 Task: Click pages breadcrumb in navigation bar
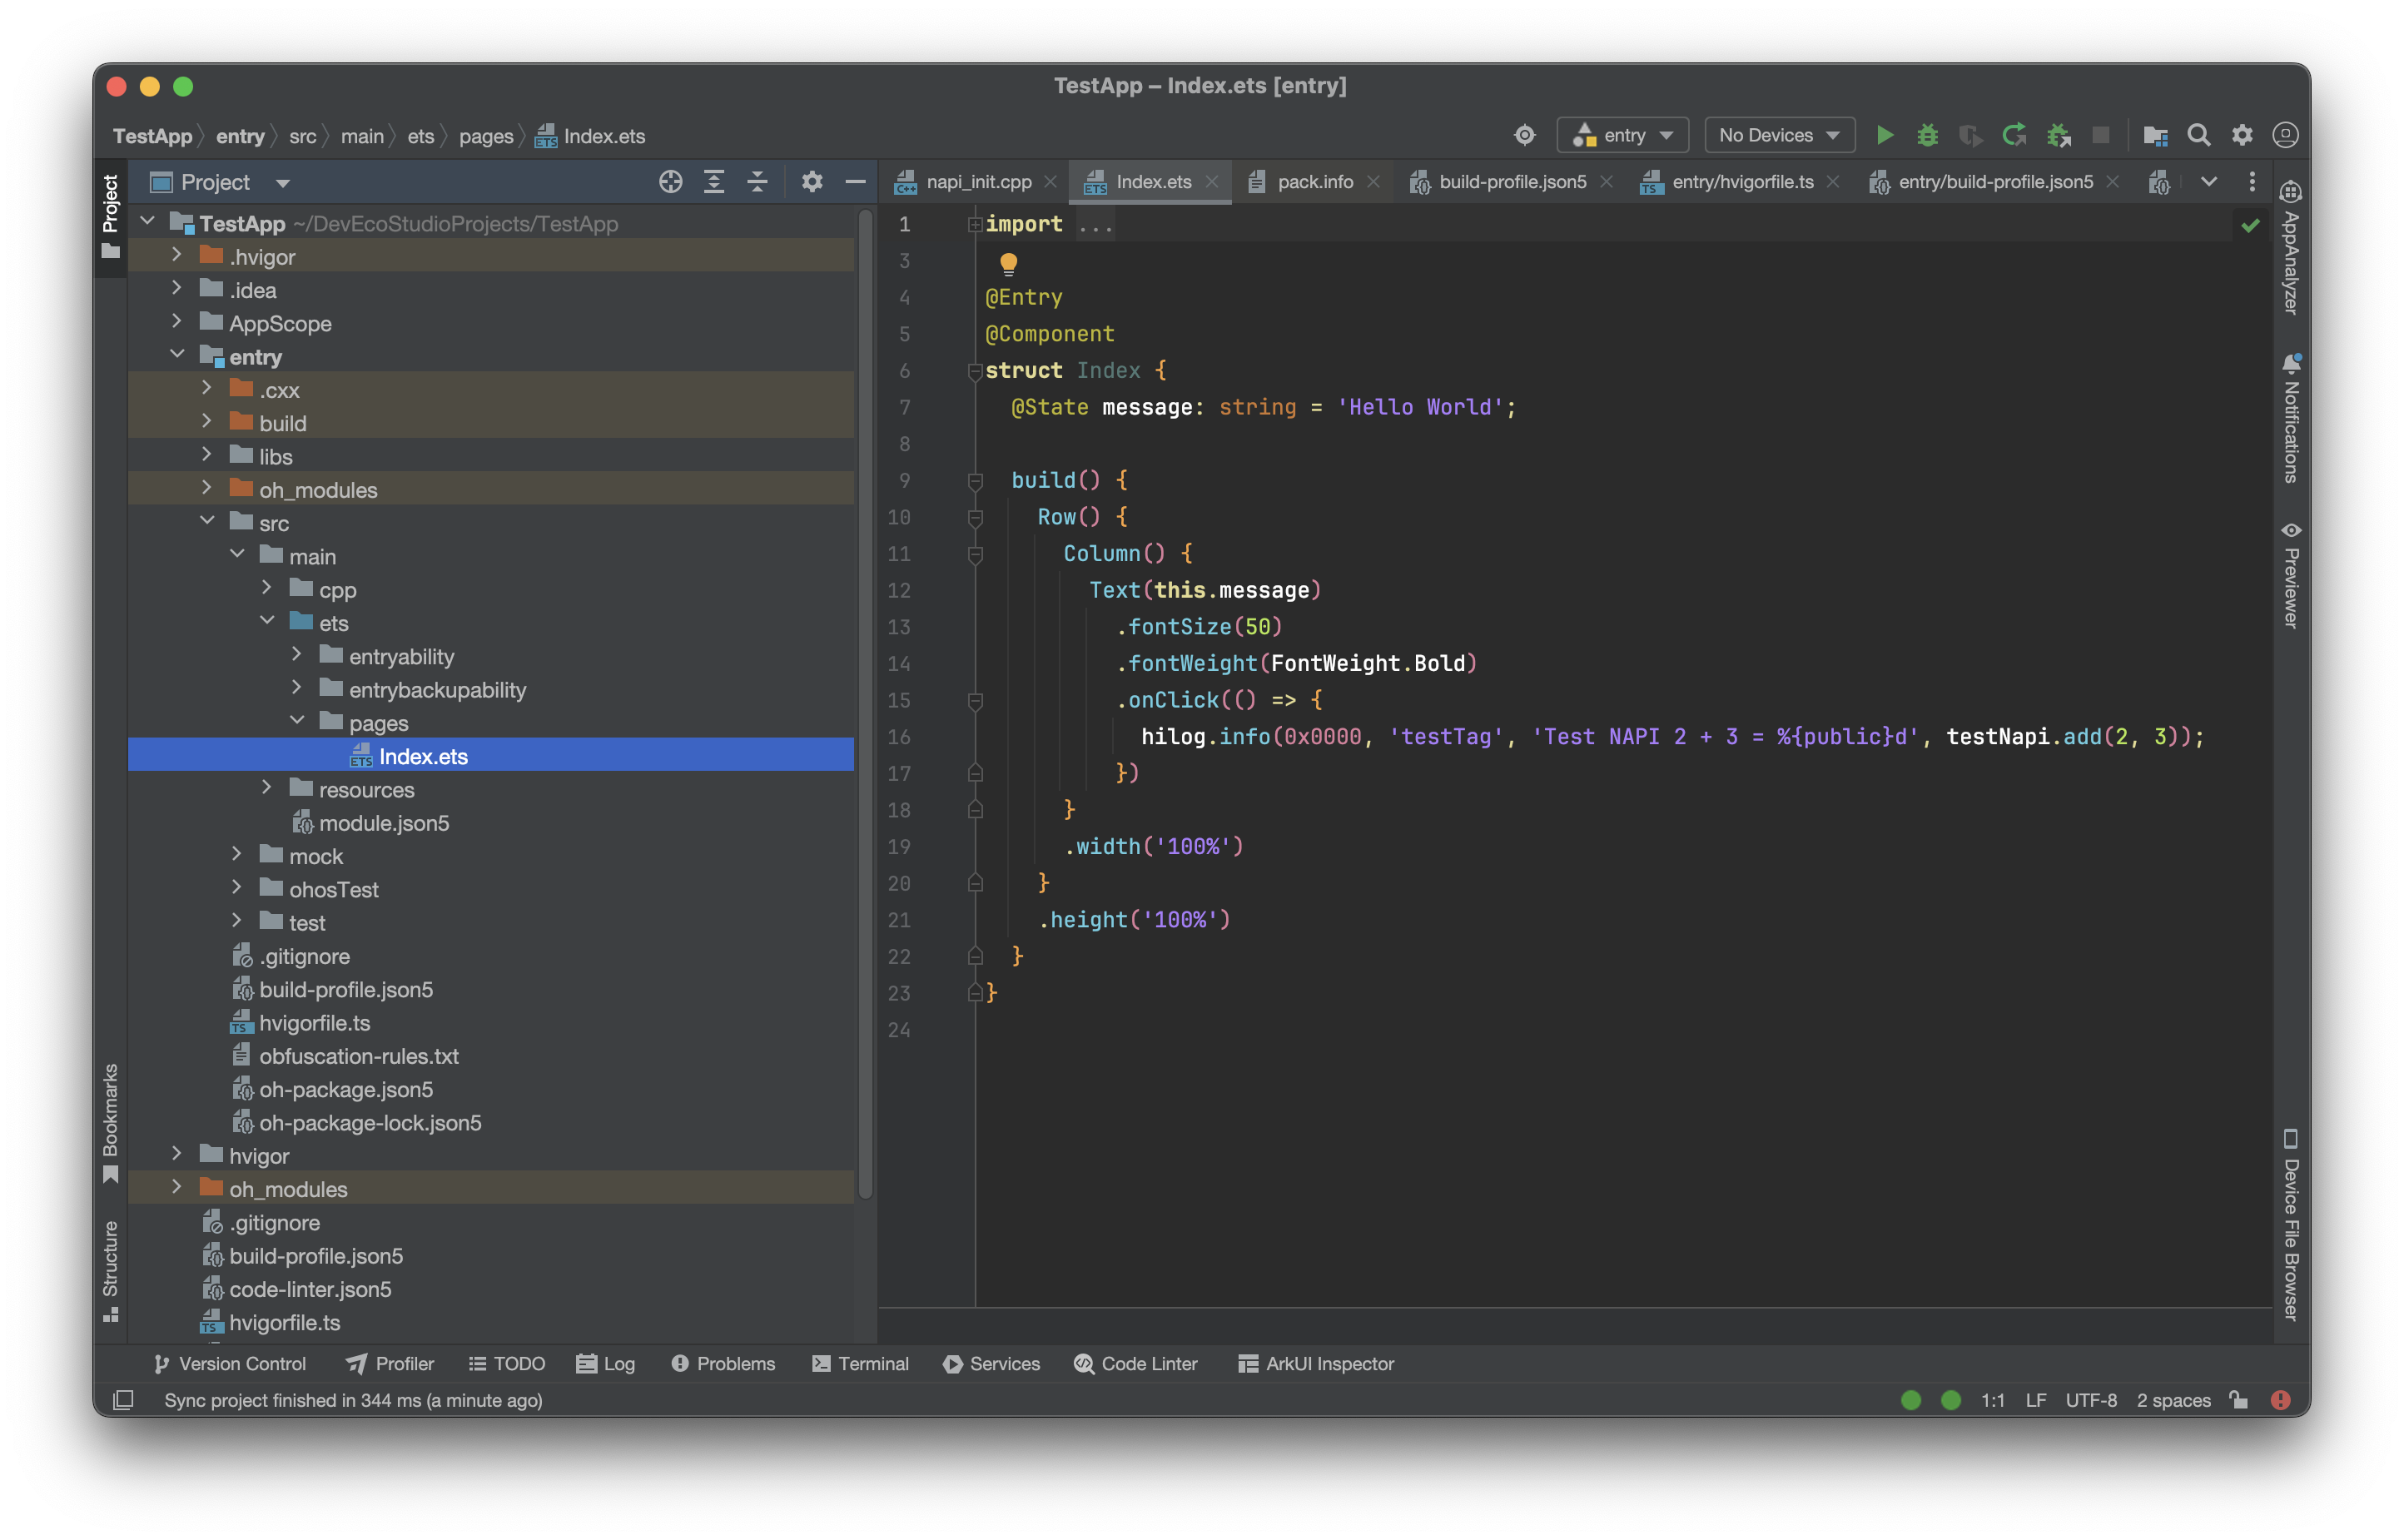[x=486, y=136]
